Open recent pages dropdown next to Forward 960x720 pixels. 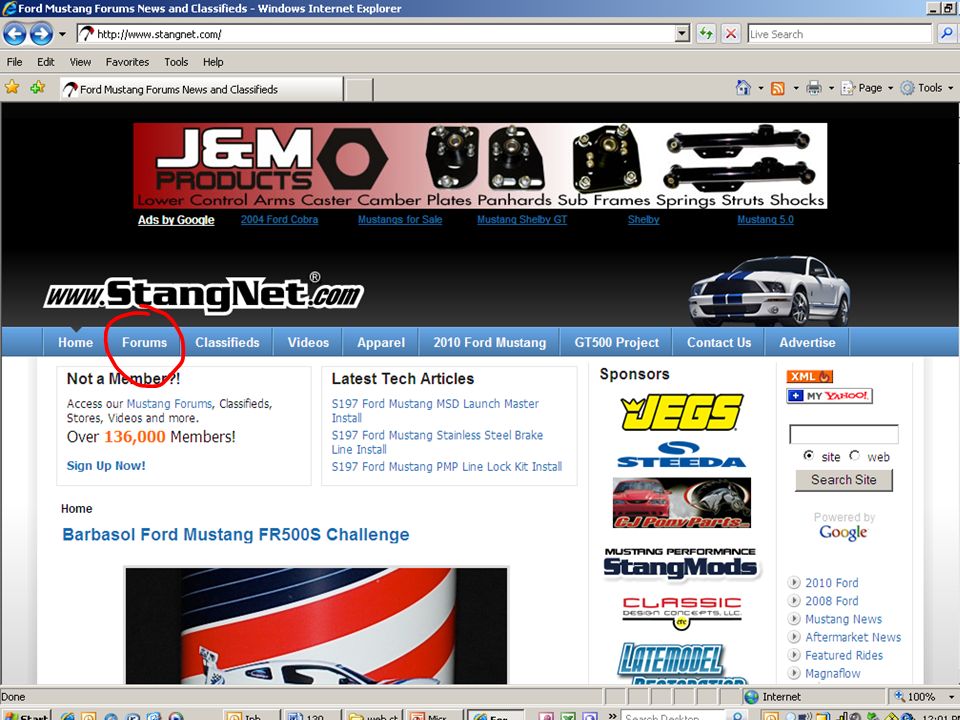[x=62, y=34]
